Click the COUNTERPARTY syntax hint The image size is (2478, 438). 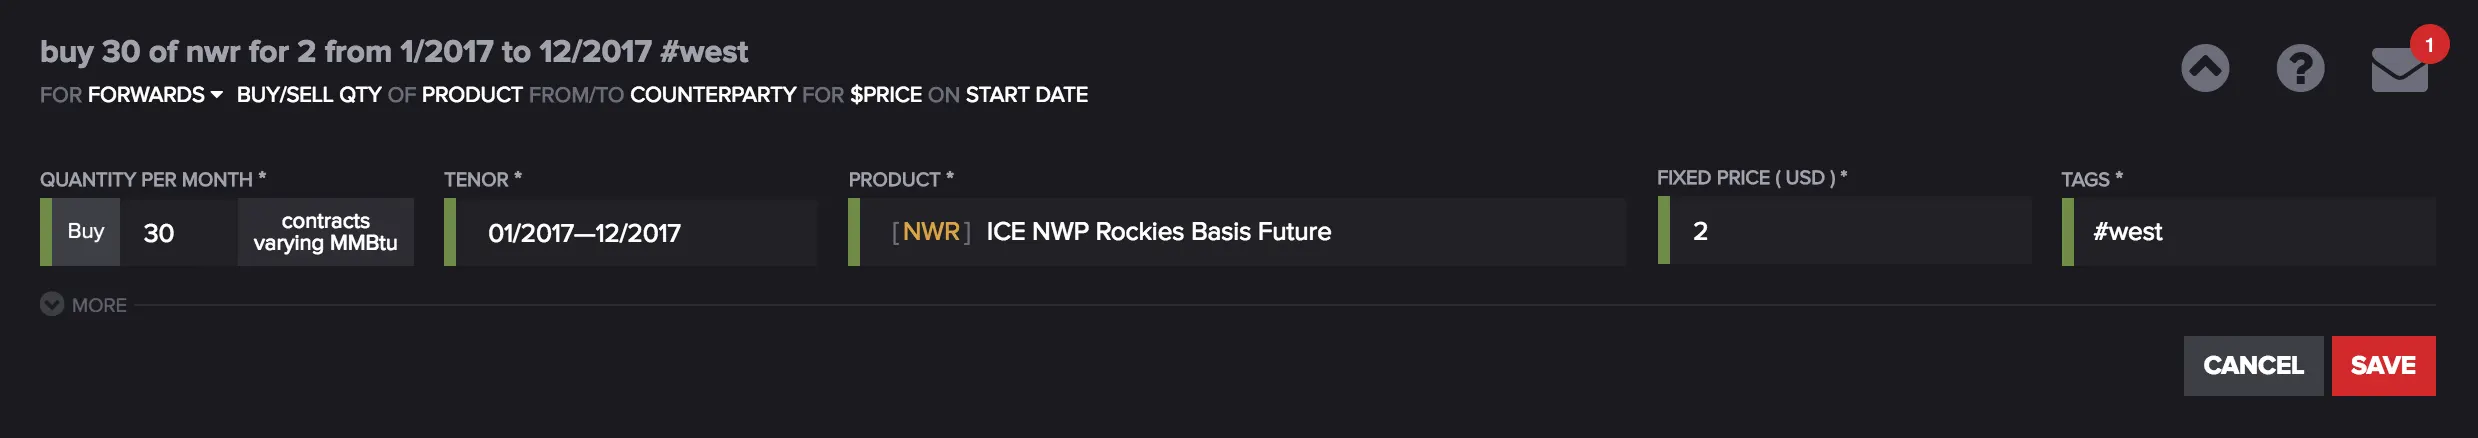(x=713, y=95)
